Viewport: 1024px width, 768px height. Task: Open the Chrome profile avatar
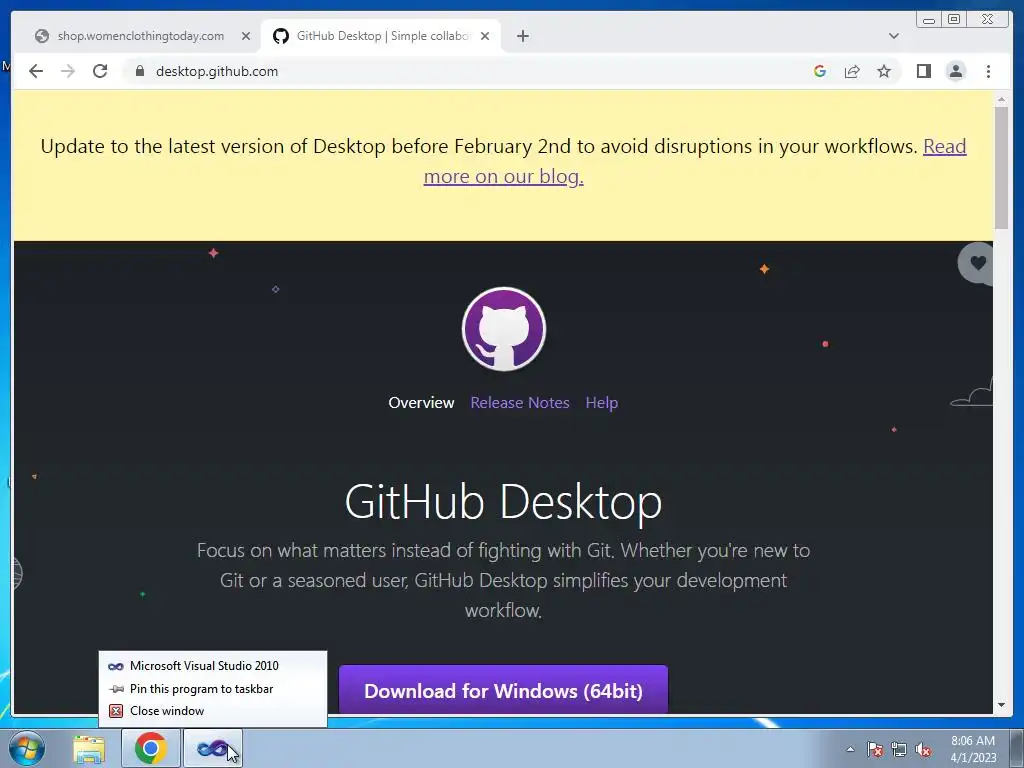coord(955,71)
